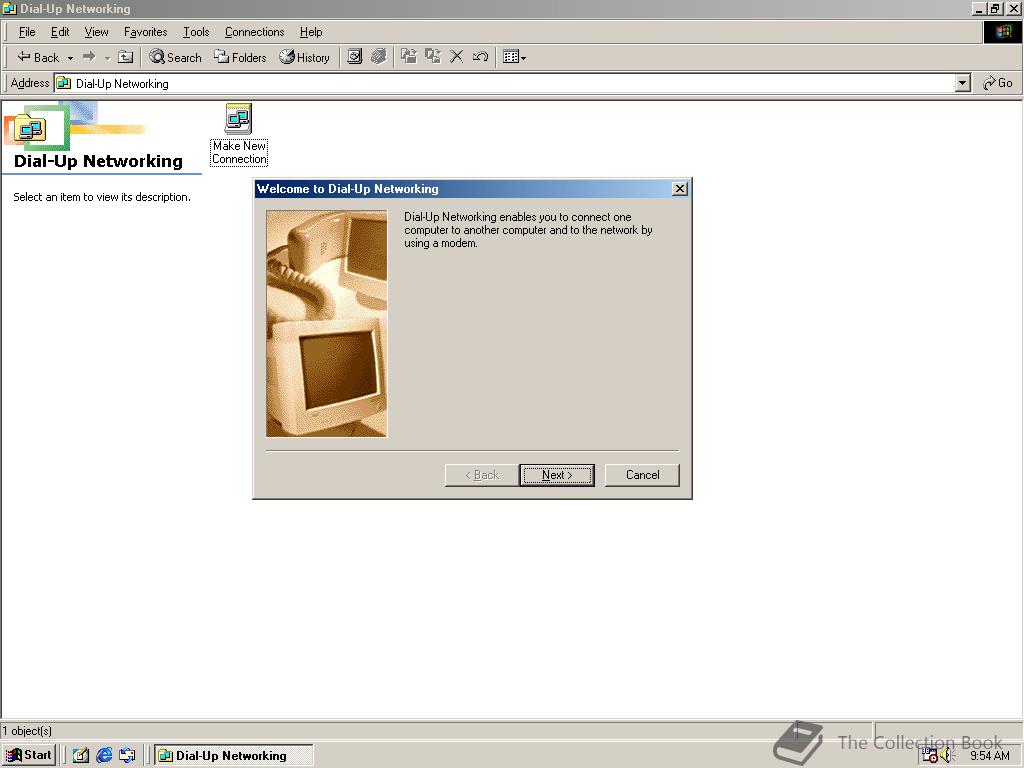This screenshot has height=768, width=1024.
Task: Open the File menu
Action: 27,32
